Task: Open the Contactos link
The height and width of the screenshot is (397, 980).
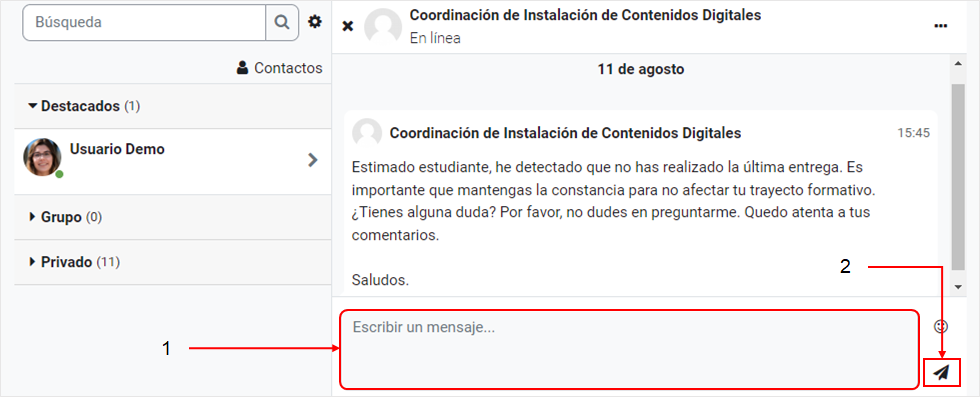Action: pos(280,68)
